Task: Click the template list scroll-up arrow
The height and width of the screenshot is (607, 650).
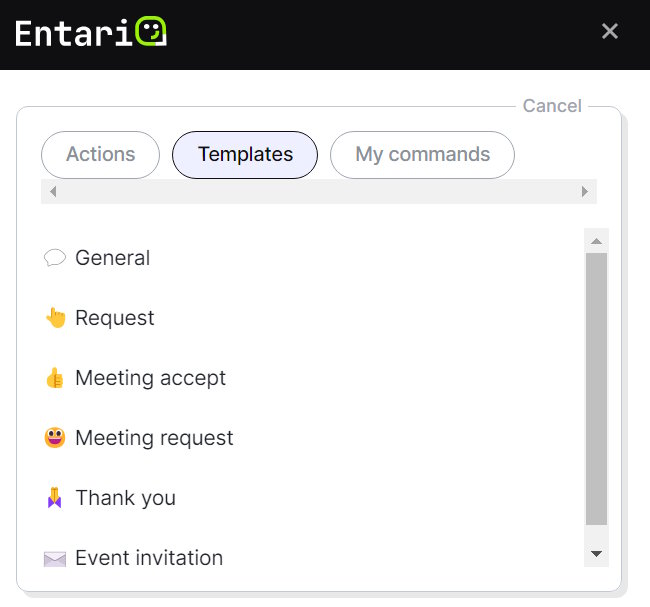Action: [596, 241]
